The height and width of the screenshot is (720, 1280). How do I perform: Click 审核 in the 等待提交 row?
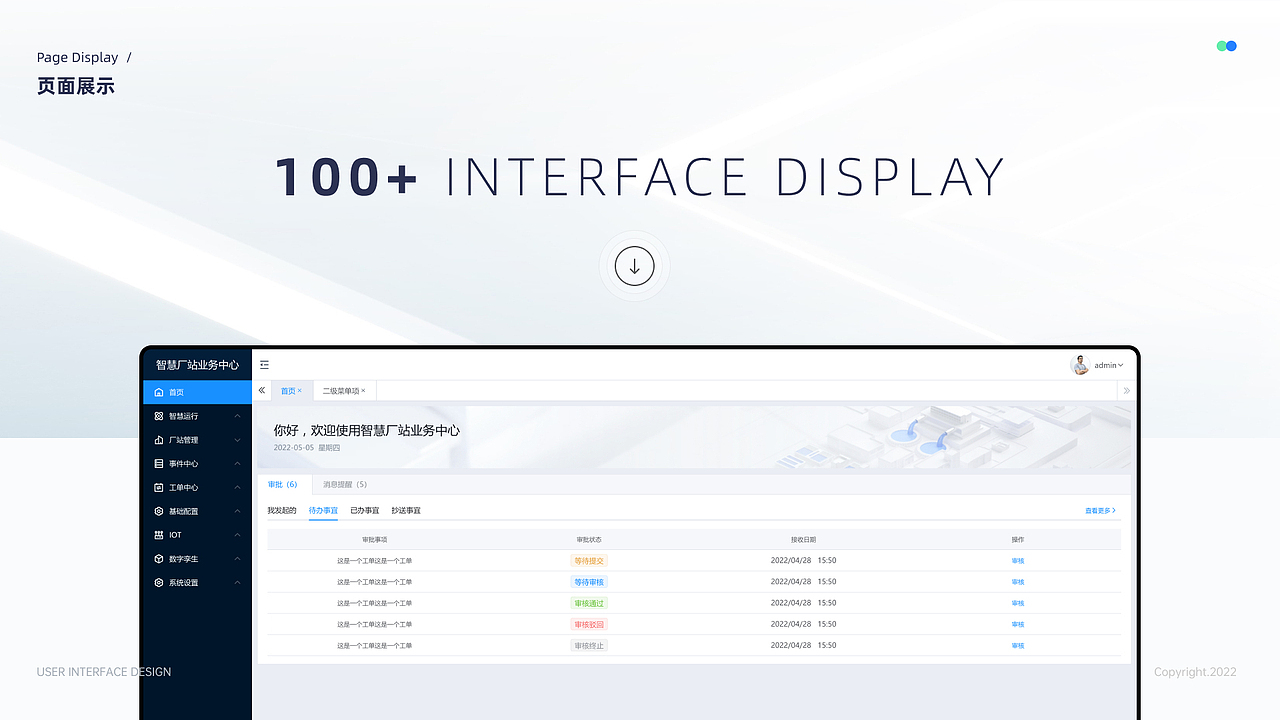point(1018,561)
